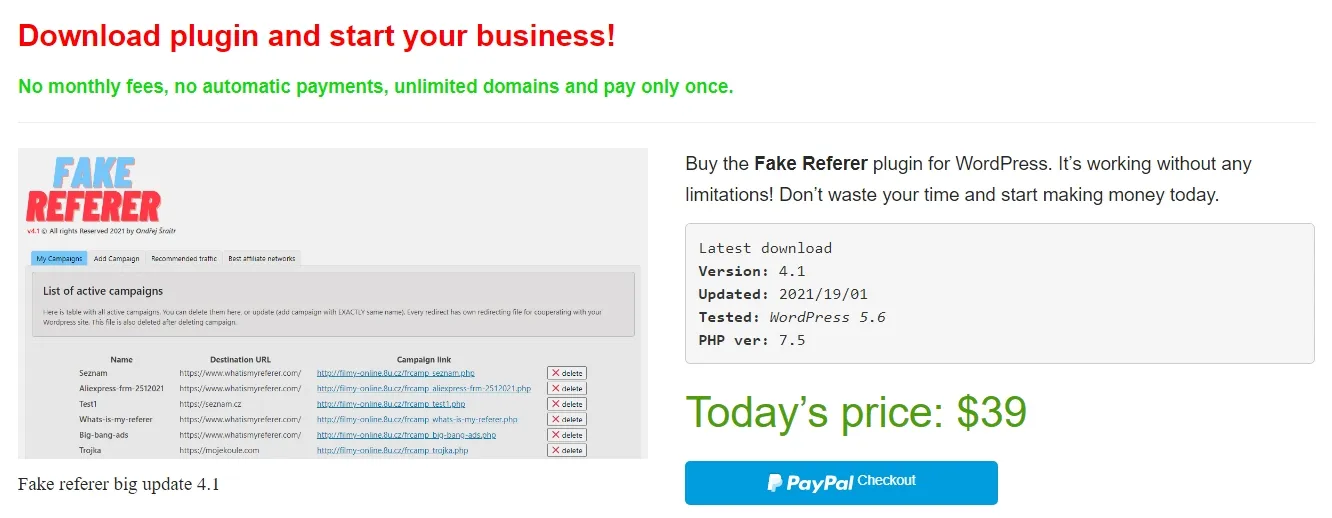
Task: Delete the Test1 campaign
Action: (567, 404)
